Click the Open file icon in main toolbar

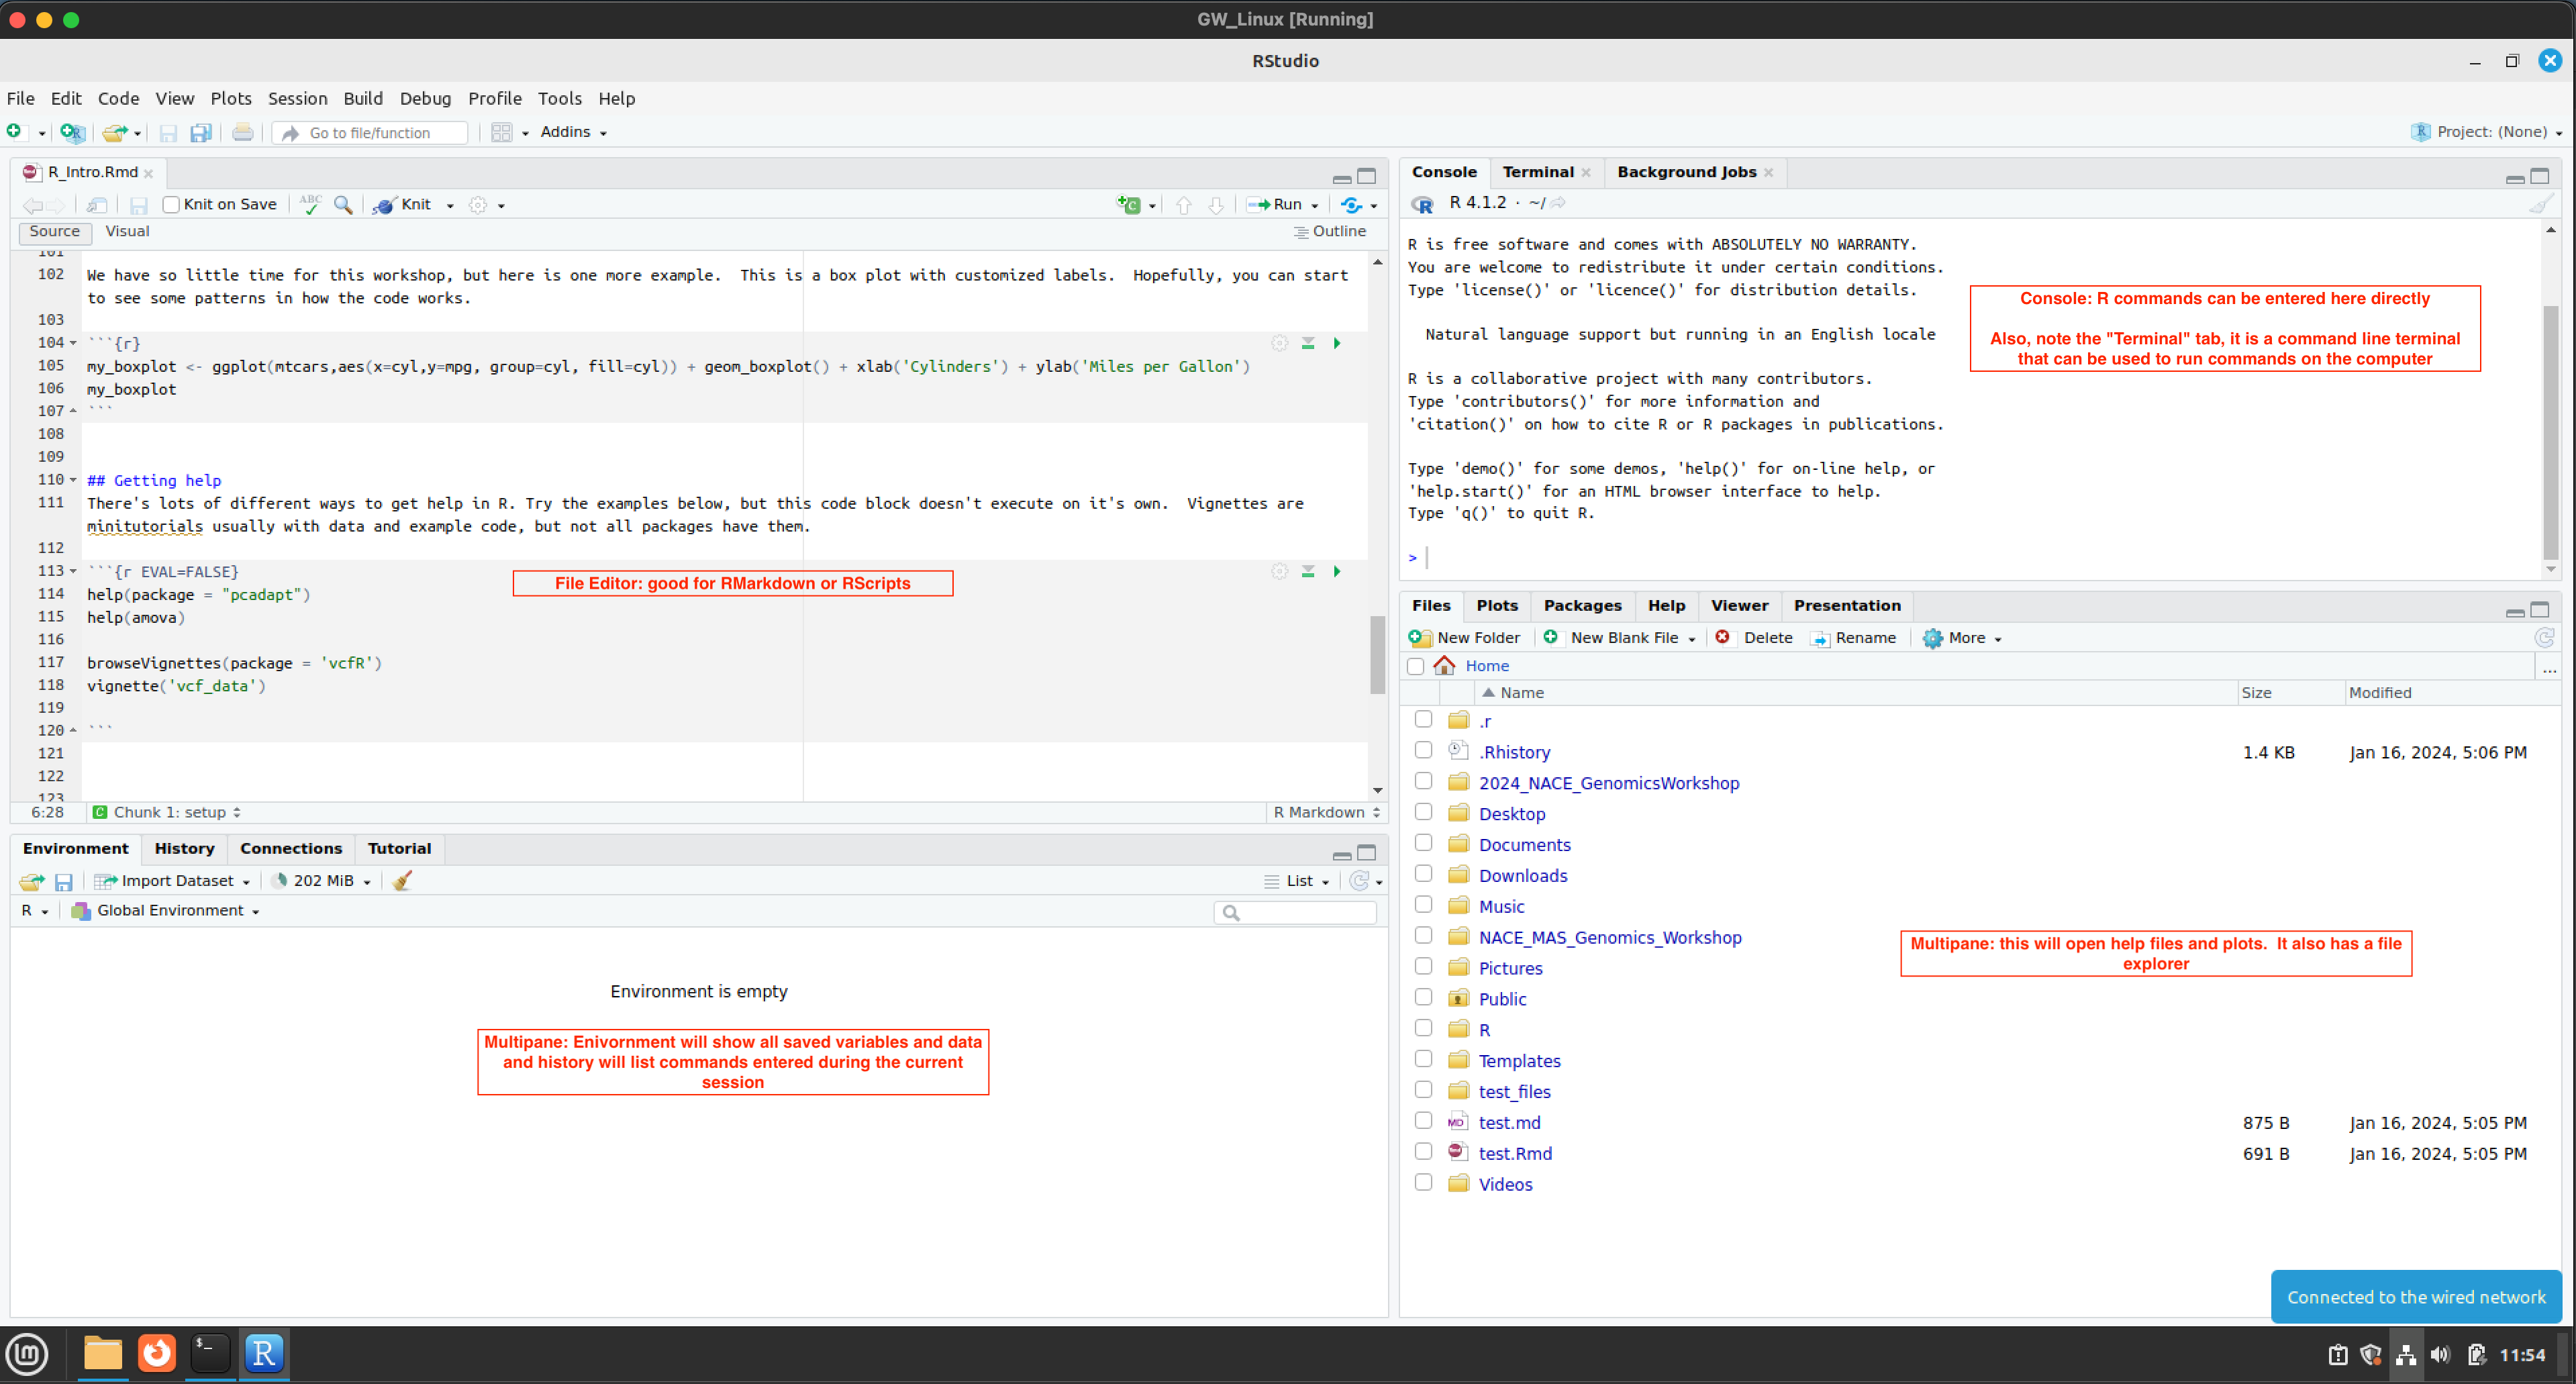(115, 132)
